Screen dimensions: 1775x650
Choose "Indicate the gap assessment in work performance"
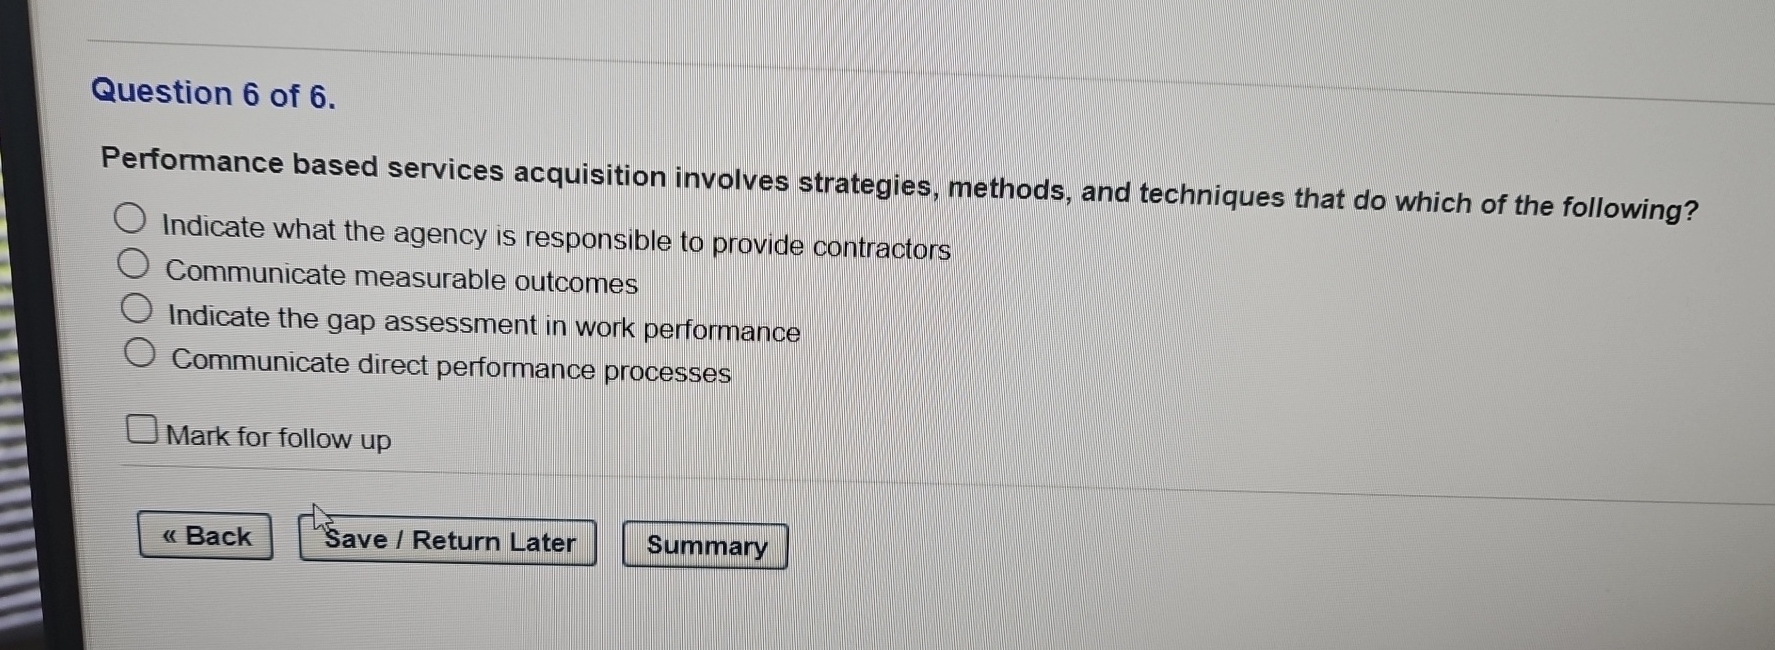tap(139, 308)
